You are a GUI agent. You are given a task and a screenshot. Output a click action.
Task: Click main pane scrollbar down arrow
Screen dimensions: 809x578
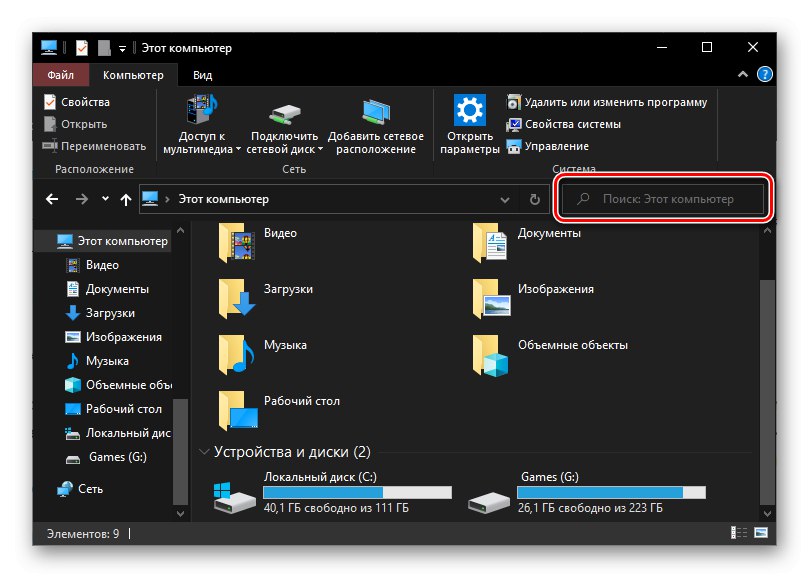click(767, 513)
